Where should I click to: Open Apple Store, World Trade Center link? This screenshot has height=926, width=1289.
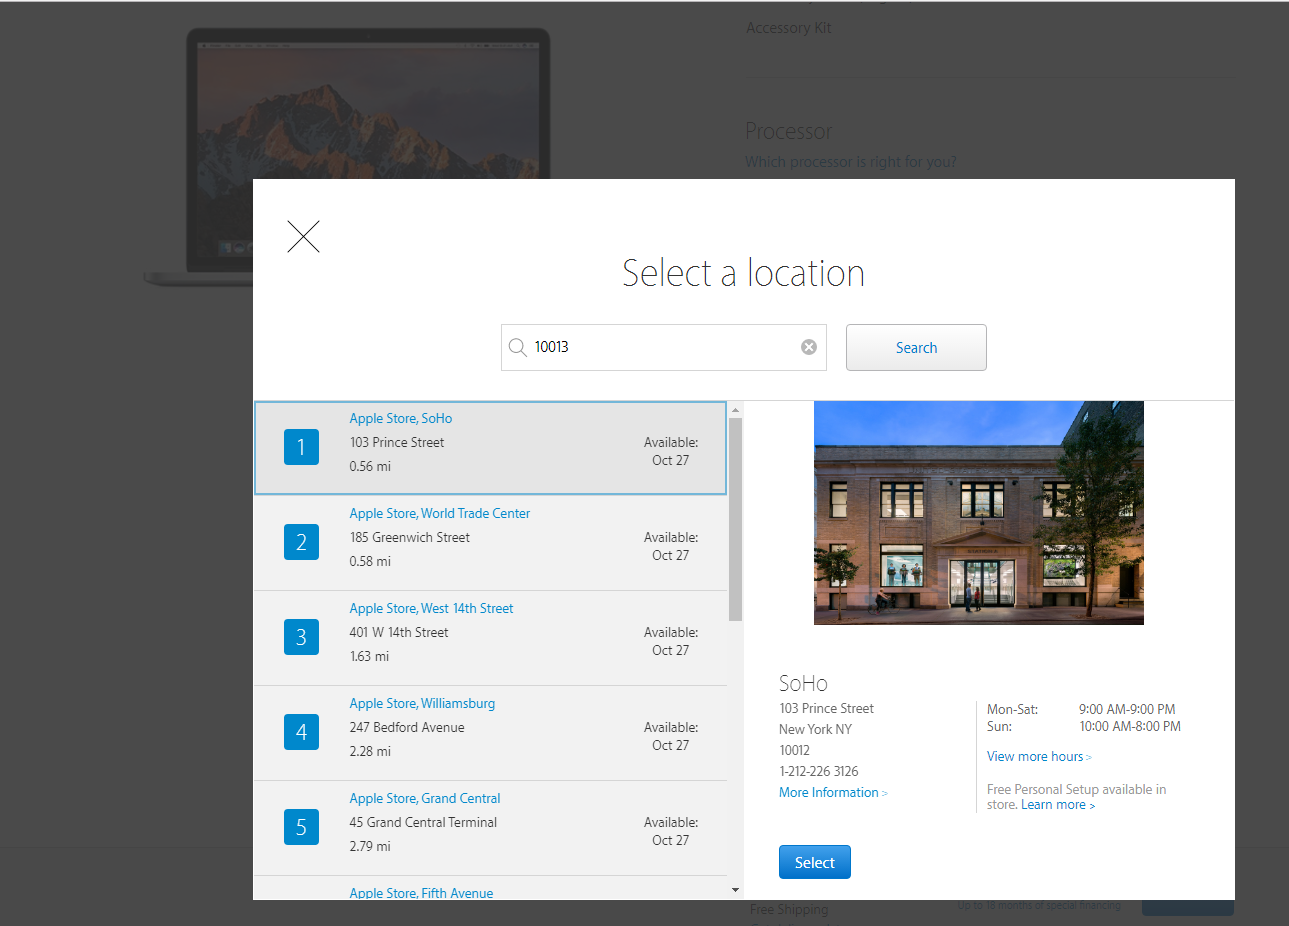coord(440,513)
